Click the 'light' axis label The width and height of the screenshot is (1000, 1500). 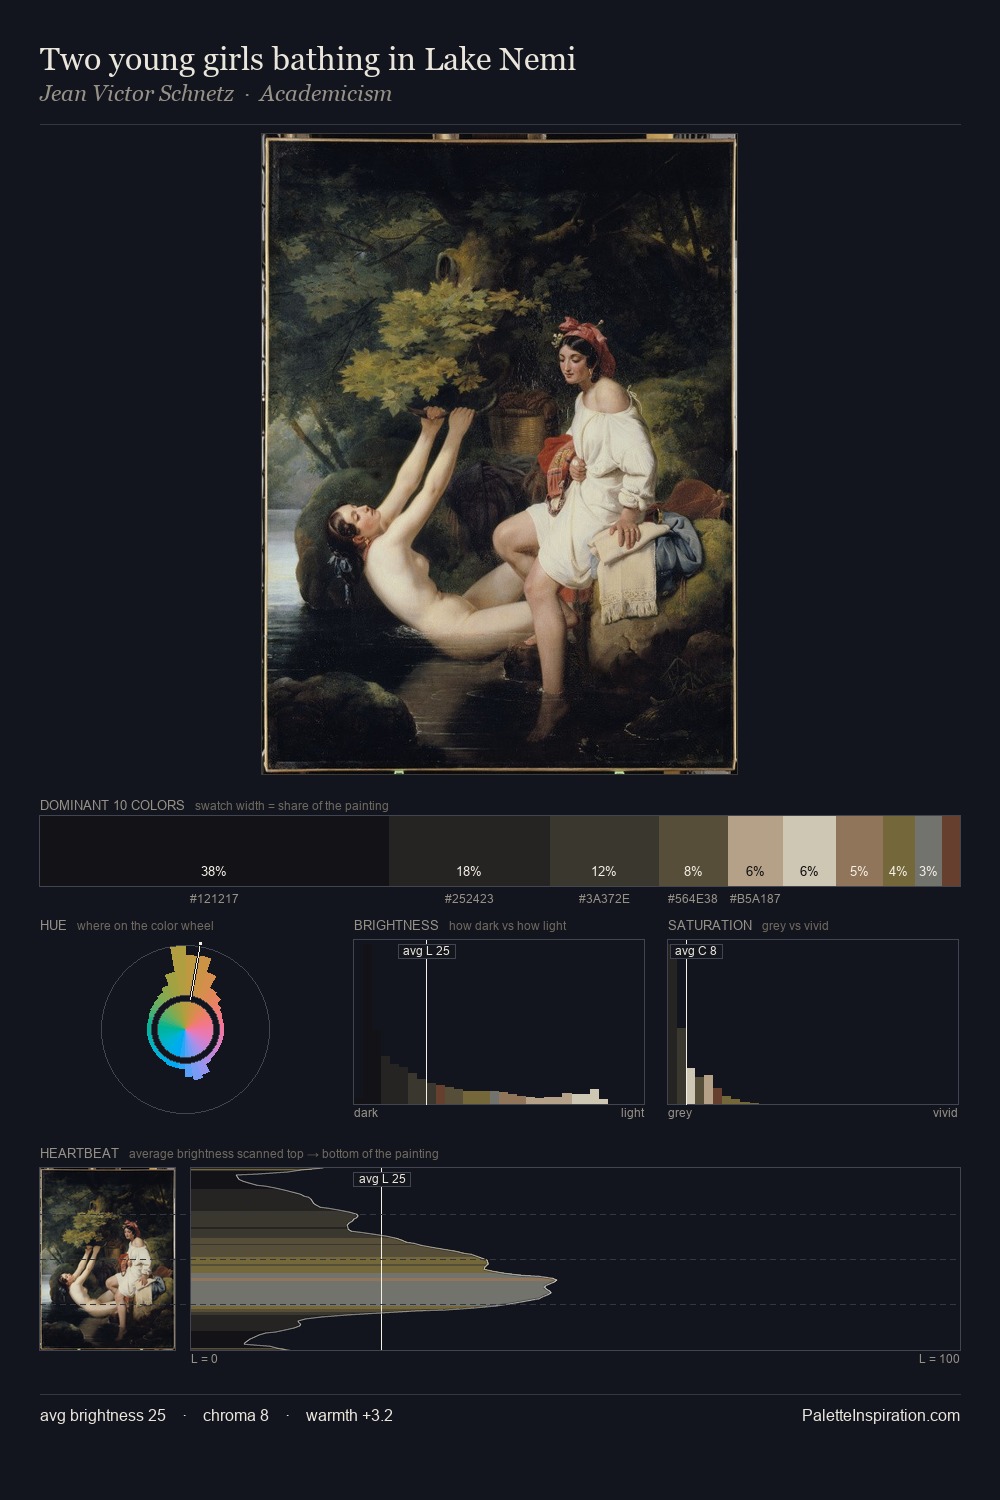pos(633,1113)
